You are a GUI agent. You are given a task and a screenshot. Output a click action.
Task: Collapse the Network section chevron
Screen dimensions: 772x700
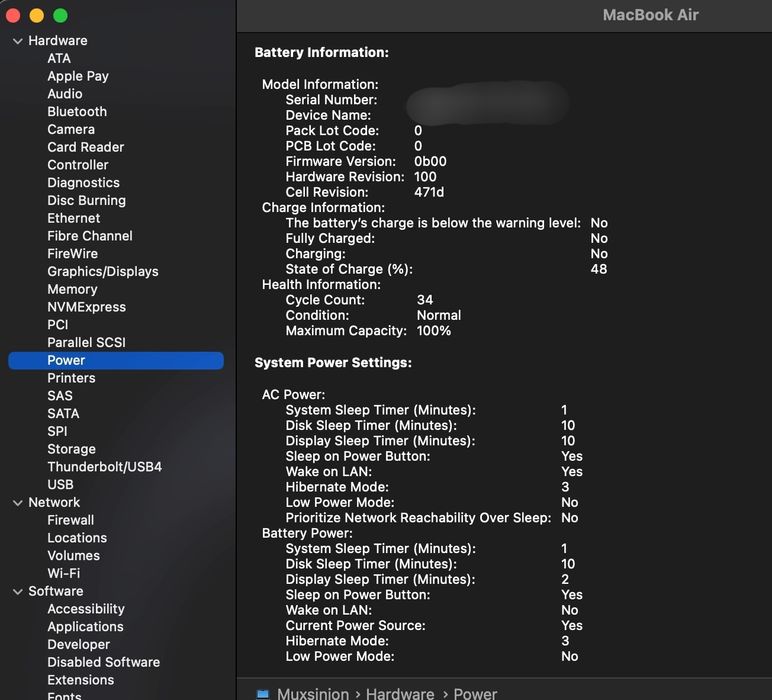pos(18,503)
